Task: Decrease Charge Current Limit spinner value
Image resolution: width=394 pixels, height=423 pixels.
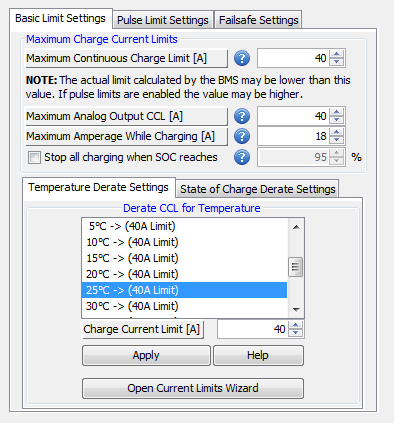Action: tap(296, 333)
